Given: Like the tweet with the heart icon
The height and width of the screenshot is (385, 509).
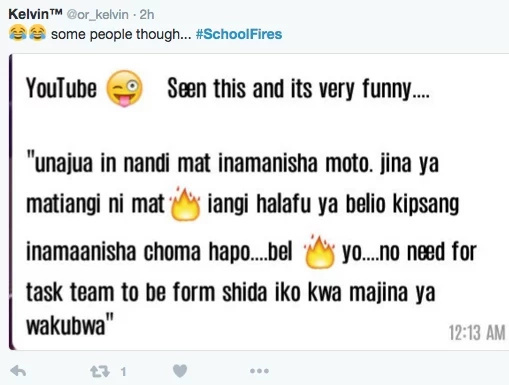Looking at the screenshot, I should pyautogui.click(x=180, y=371).
